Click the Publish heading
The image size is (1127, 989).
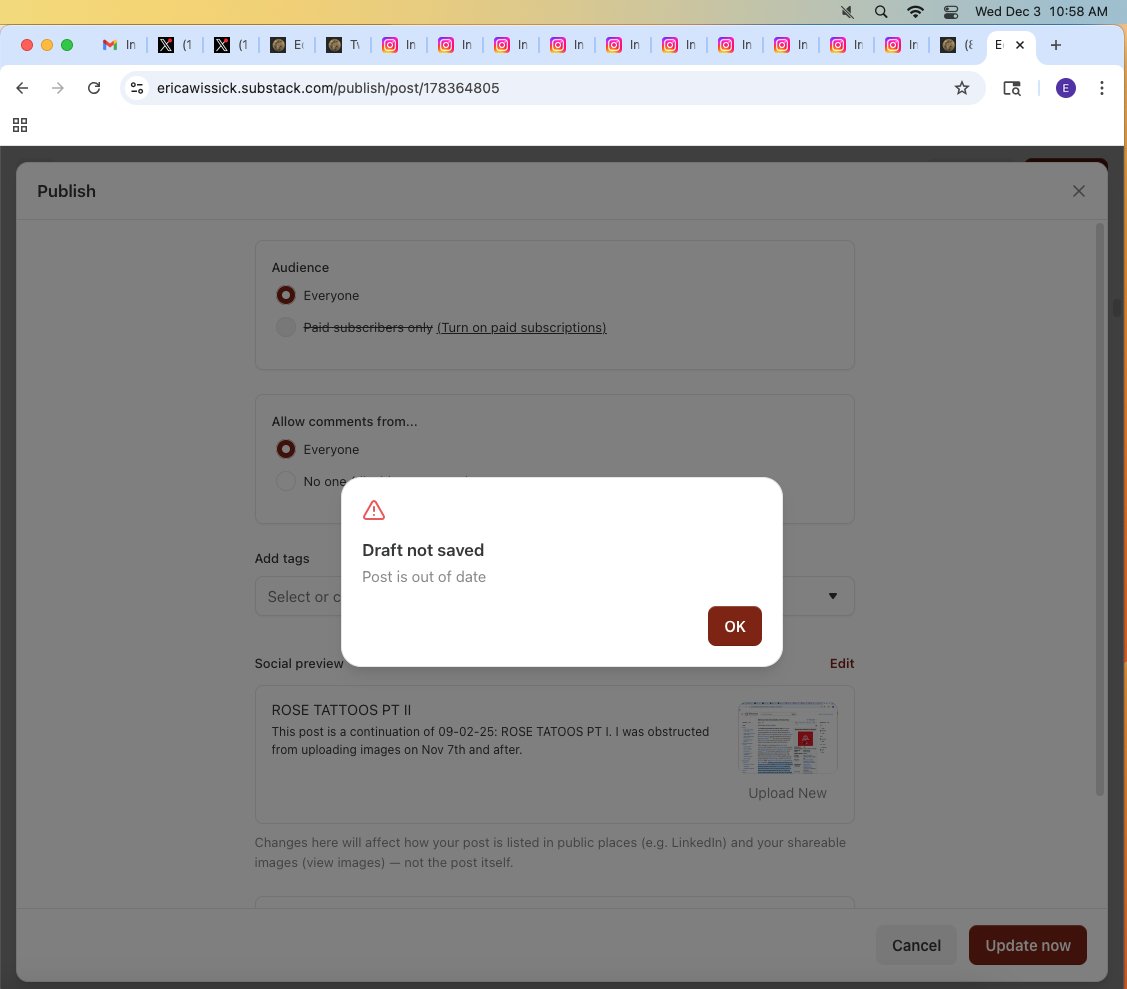click(66, 191)
